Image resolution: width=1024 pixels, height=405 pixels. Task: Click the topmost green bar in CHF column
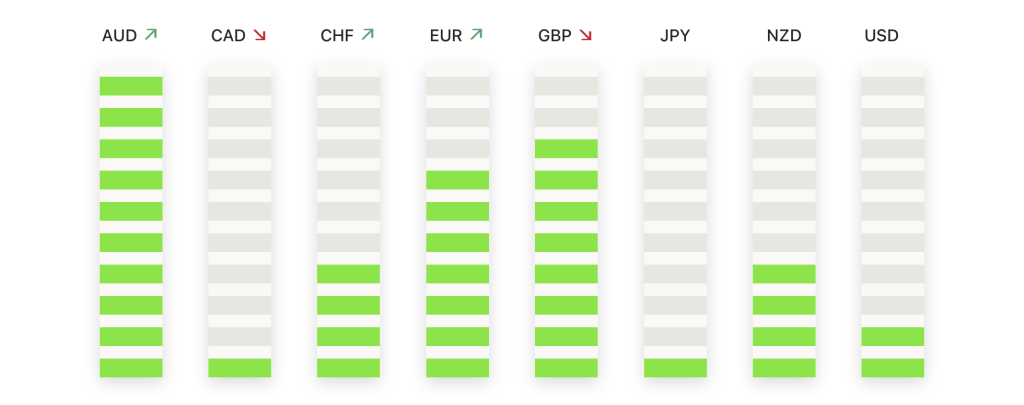click(349, 274)
